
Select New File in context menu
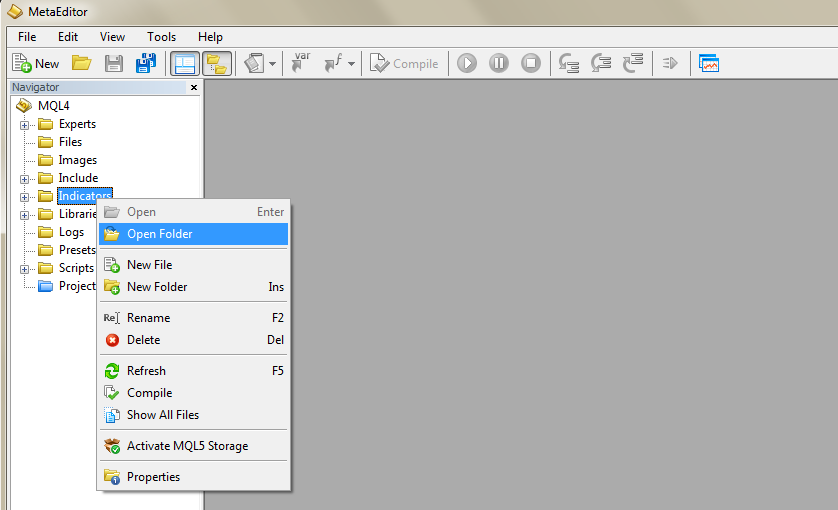coord(149,265)
